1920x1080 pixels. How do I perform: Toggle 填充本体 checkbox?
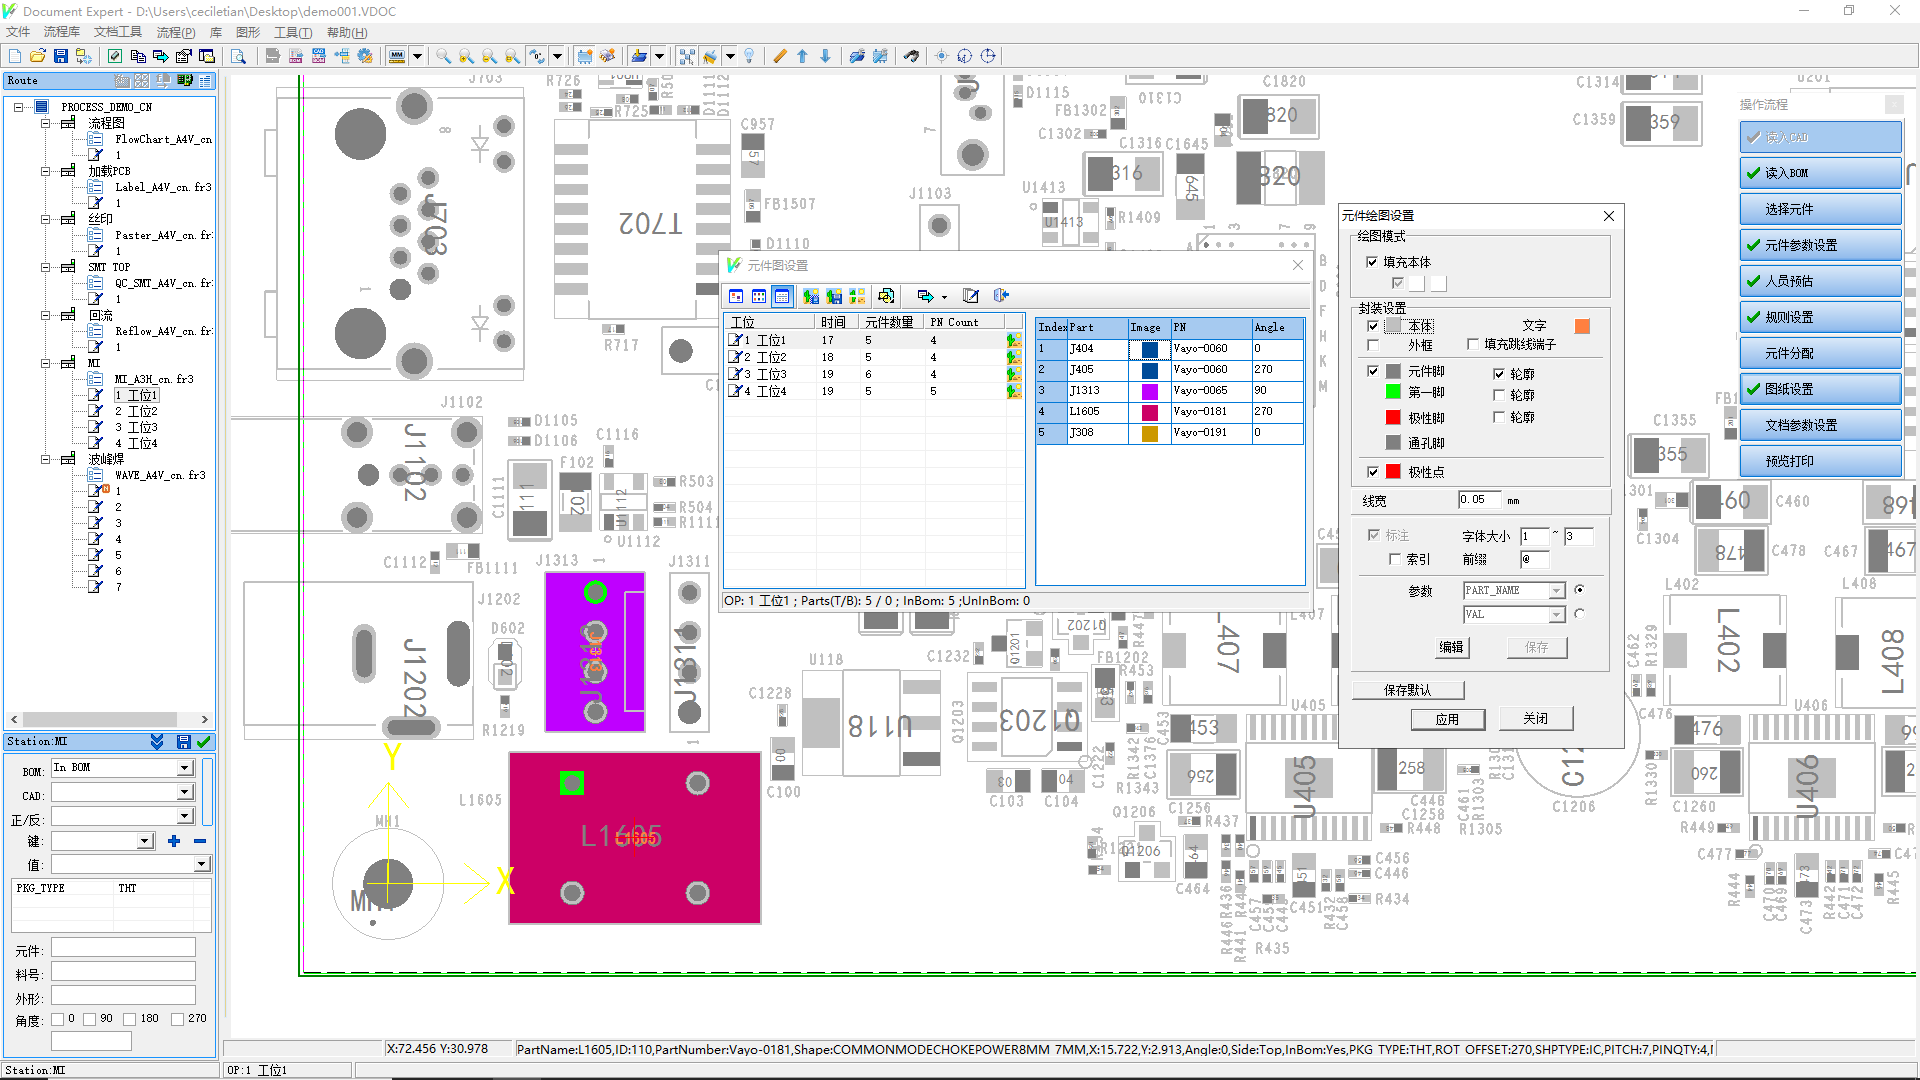point(1372,262)
